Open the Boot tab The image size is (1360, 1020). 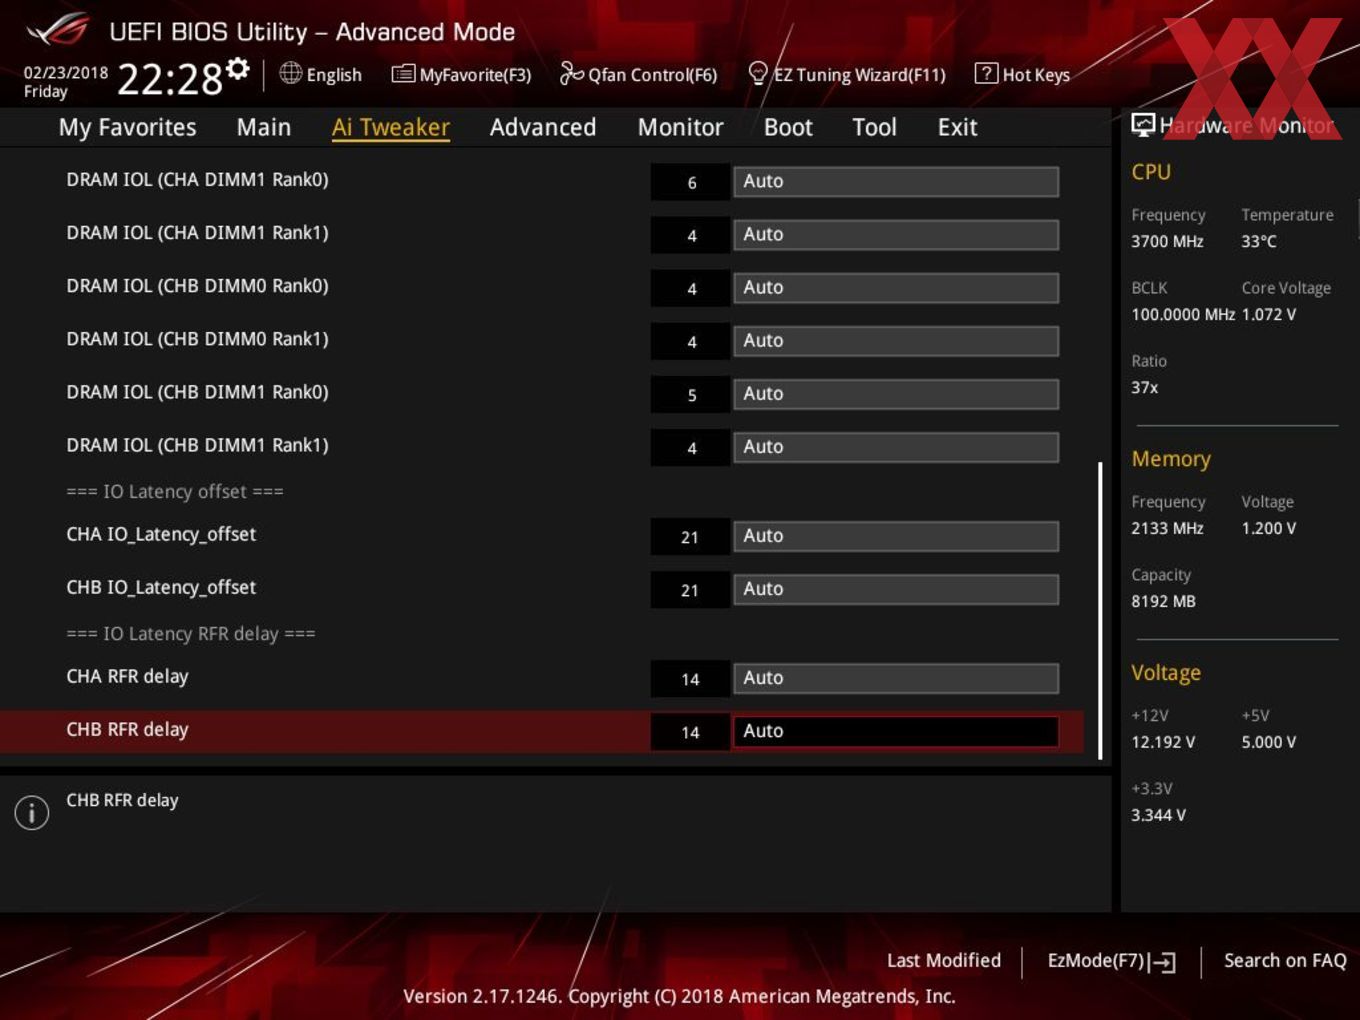pyautogui.click(x=788, y=127)
